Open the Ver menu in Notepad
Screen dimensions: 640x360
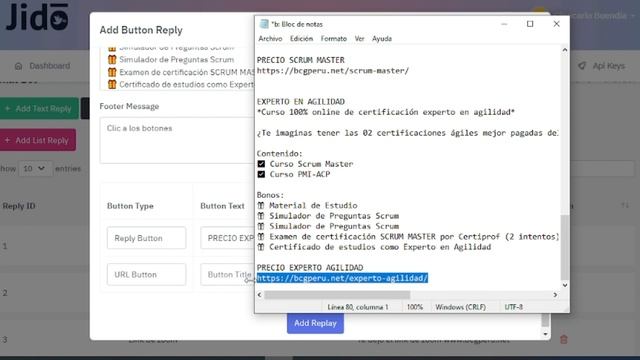(x=359, y=39)
